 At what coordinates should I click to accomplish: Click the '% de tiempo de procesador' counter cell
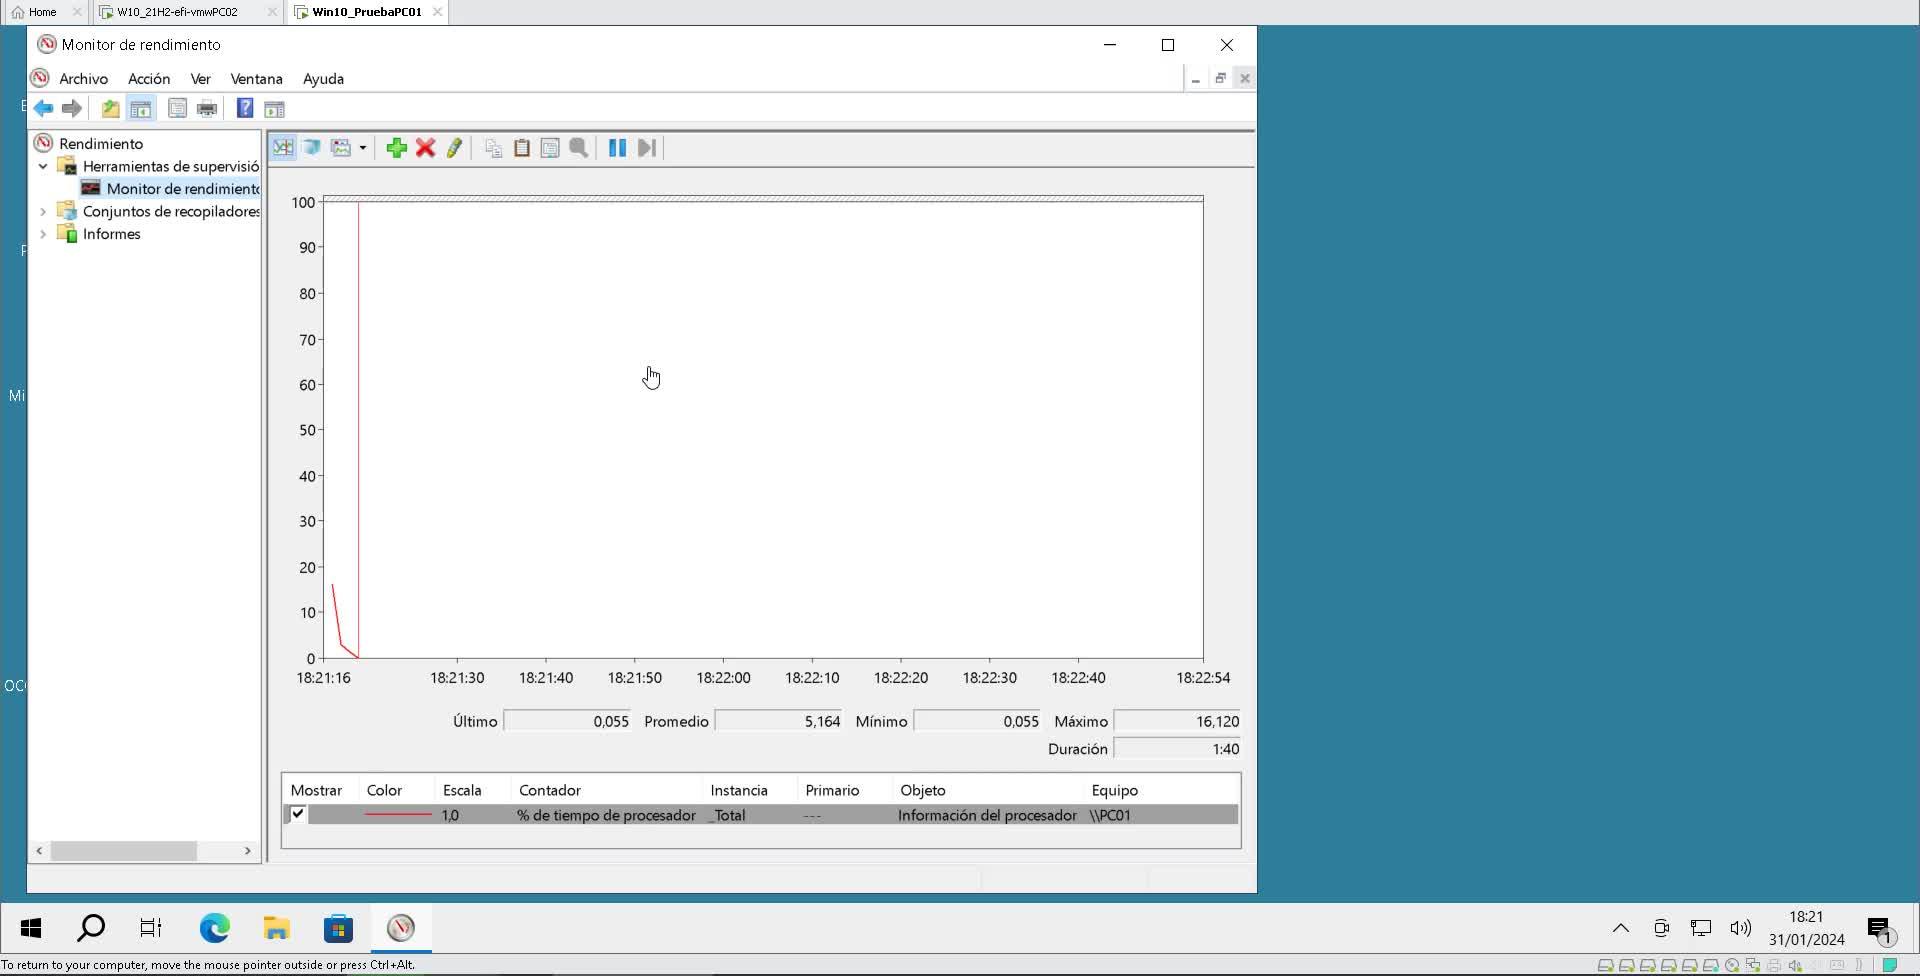pos(606,815)
